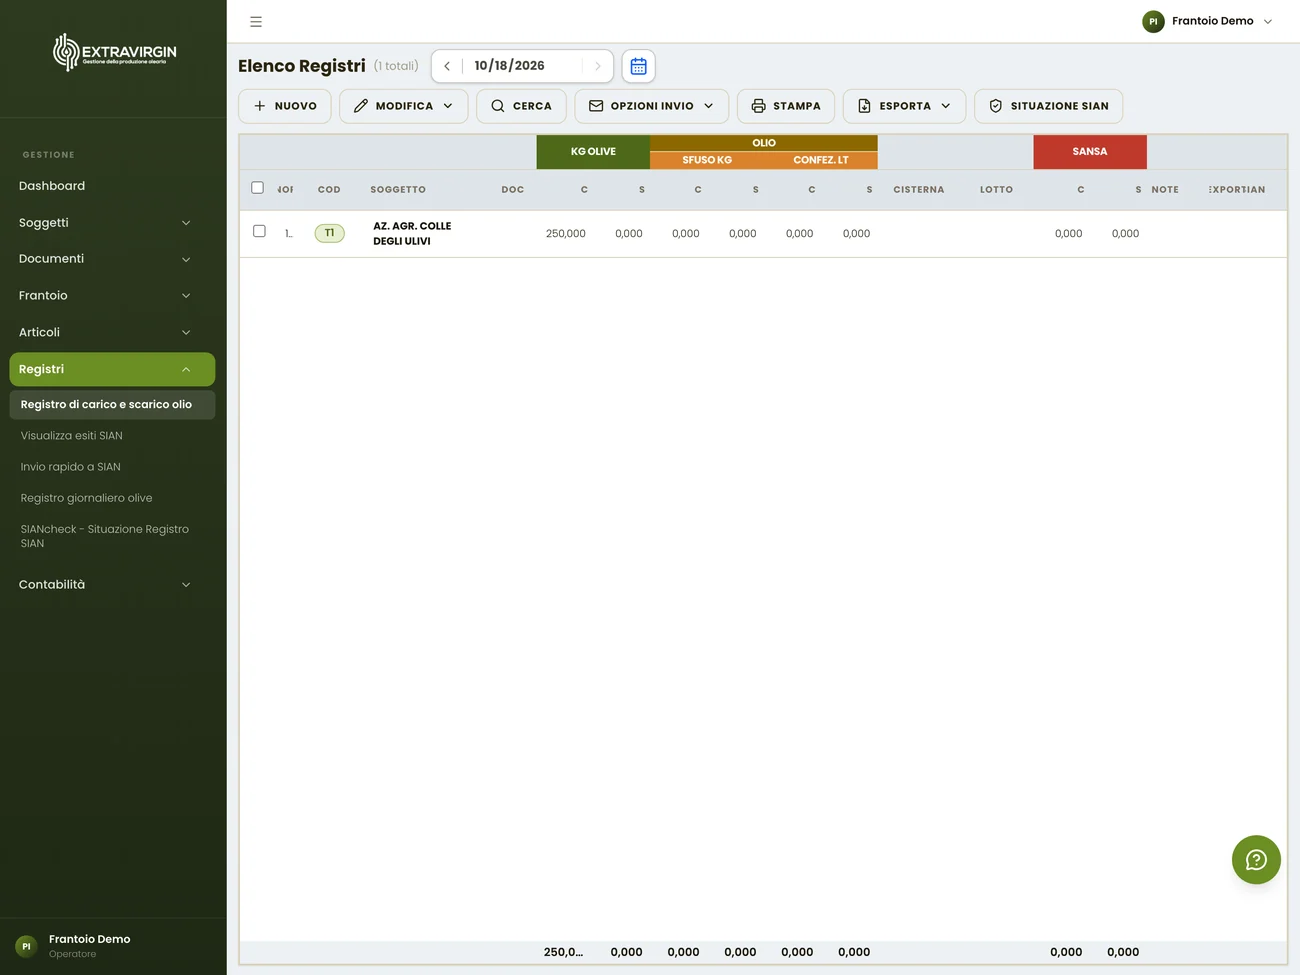Open the help chat bubble button

1256,860
